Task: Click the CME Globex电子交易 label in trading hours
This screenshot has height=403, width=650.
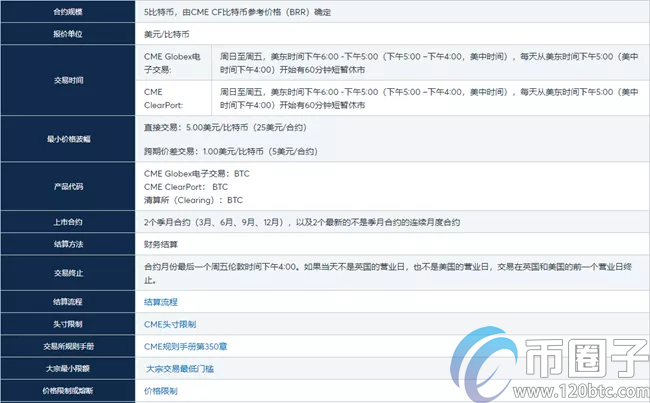Action: point(177,63)
